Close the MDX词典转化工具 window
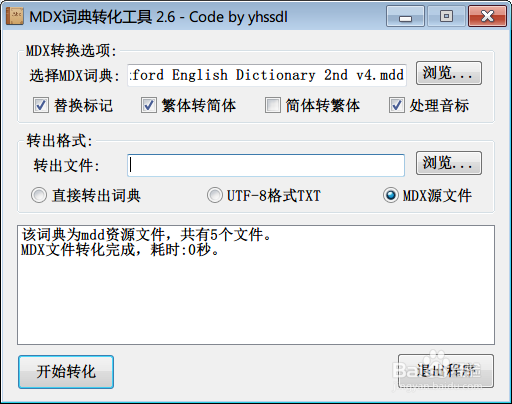This screenshot has width=512, height=404. 487,16
